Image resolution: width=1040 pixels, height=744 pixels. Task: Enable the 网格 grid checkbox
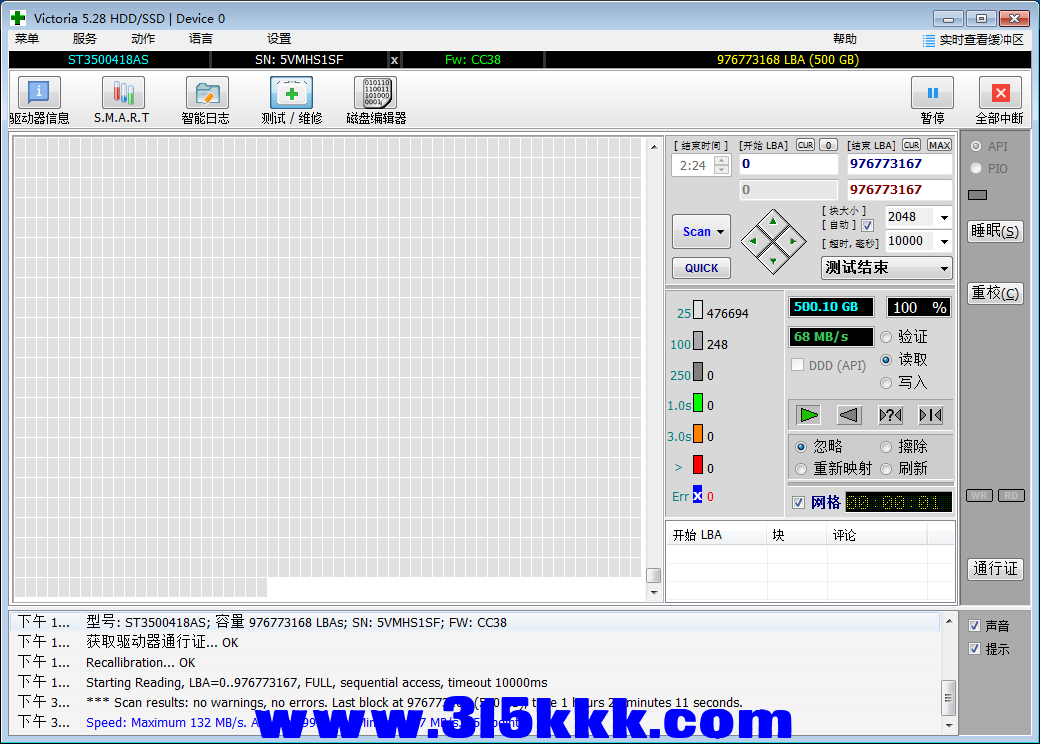pyautogui.click(x=798, y=502)
